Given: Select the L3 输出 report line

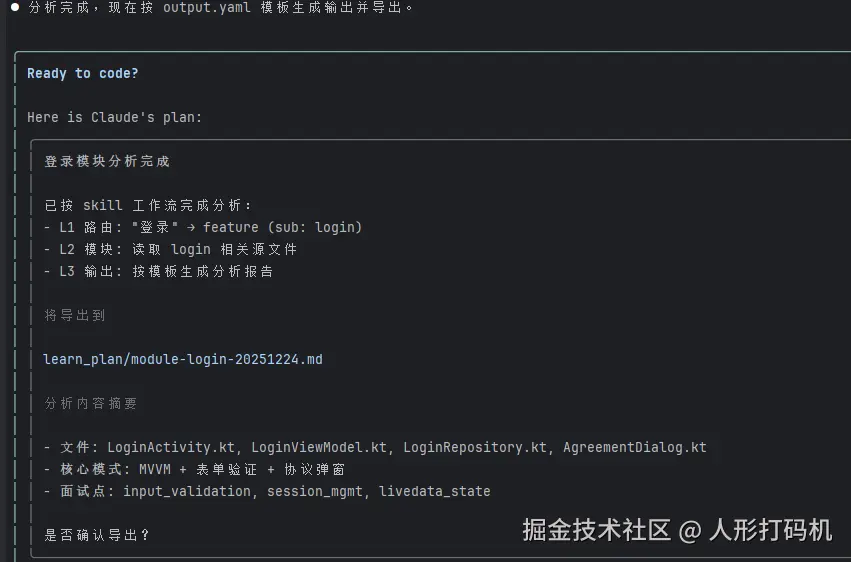Looking at the screenshot, I should click(158, 271).
